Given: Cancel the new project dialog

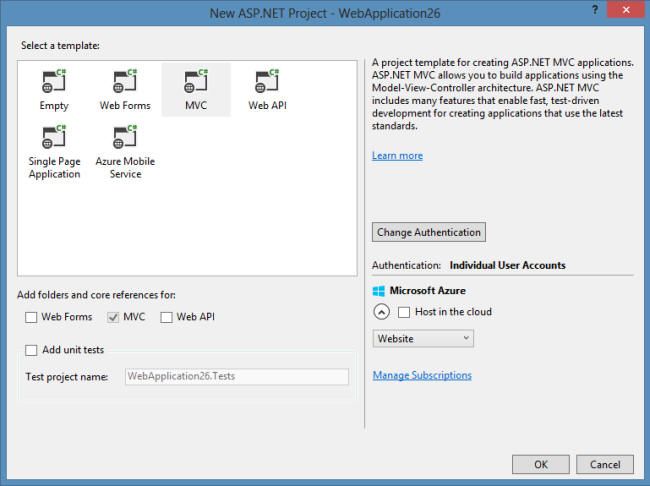Looking at the screenshot, I should 604,464.
